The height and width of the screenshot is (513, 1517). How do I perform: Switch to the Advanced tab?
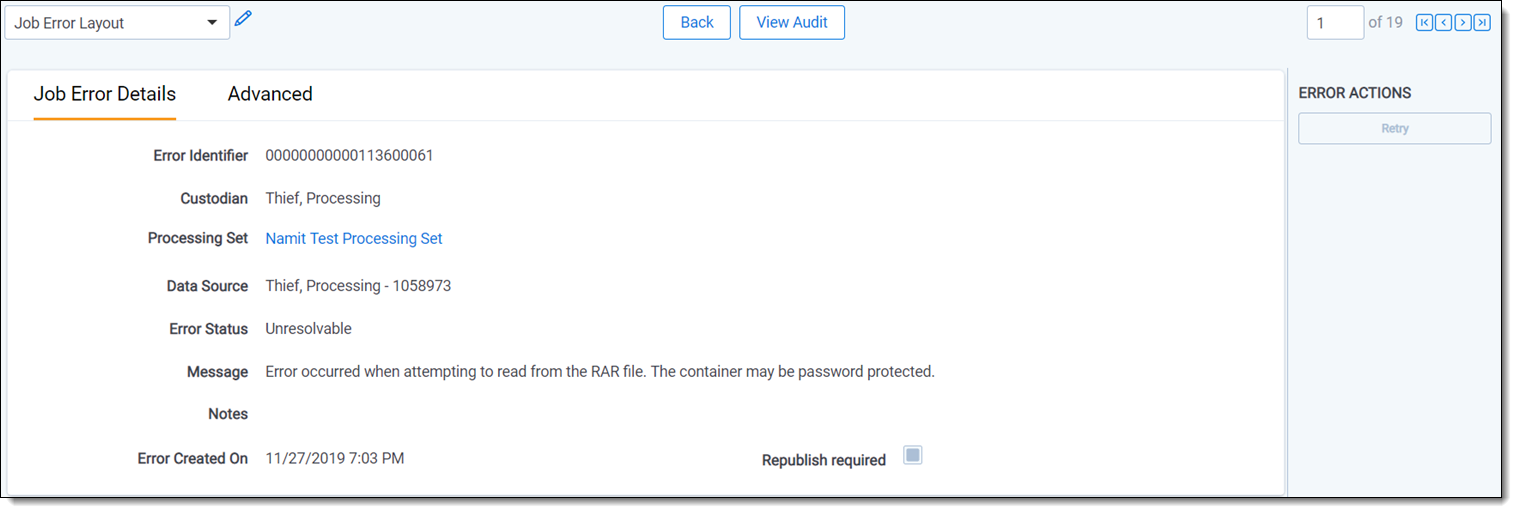(x=270, y=94)
